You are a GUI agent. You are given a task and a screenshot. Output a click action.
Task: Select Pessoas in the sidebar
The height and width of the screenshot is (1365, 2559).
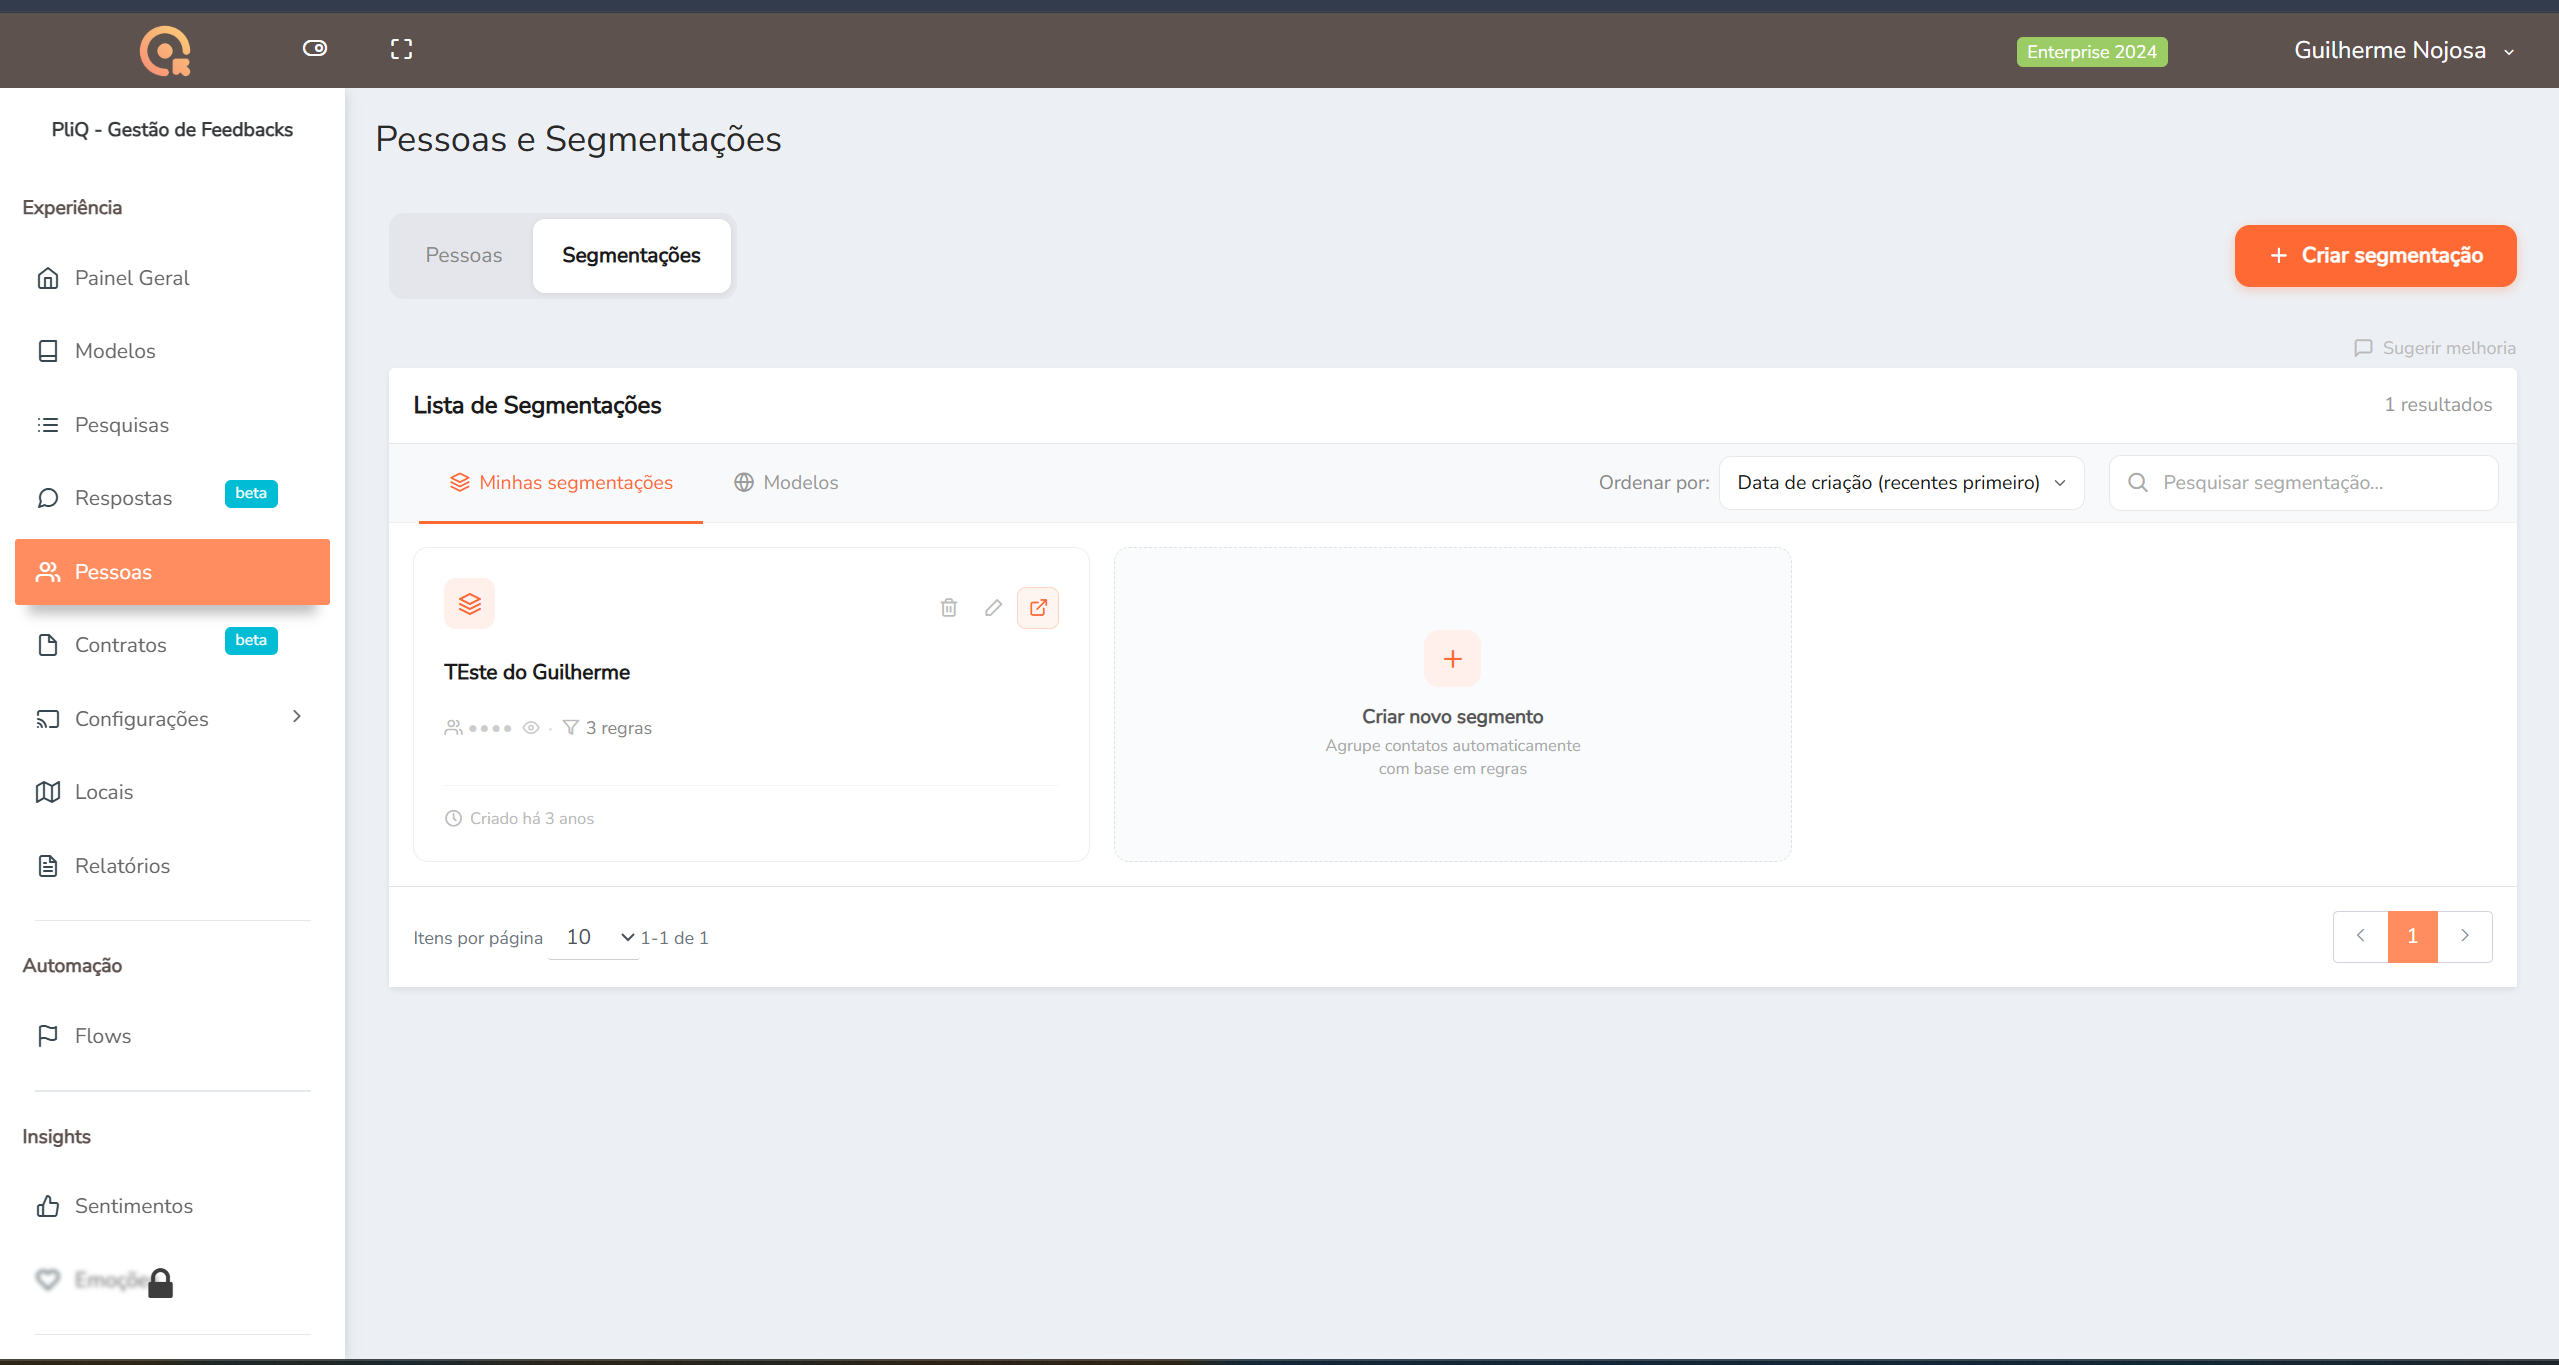pyautogui.click(x=172, y=572)
